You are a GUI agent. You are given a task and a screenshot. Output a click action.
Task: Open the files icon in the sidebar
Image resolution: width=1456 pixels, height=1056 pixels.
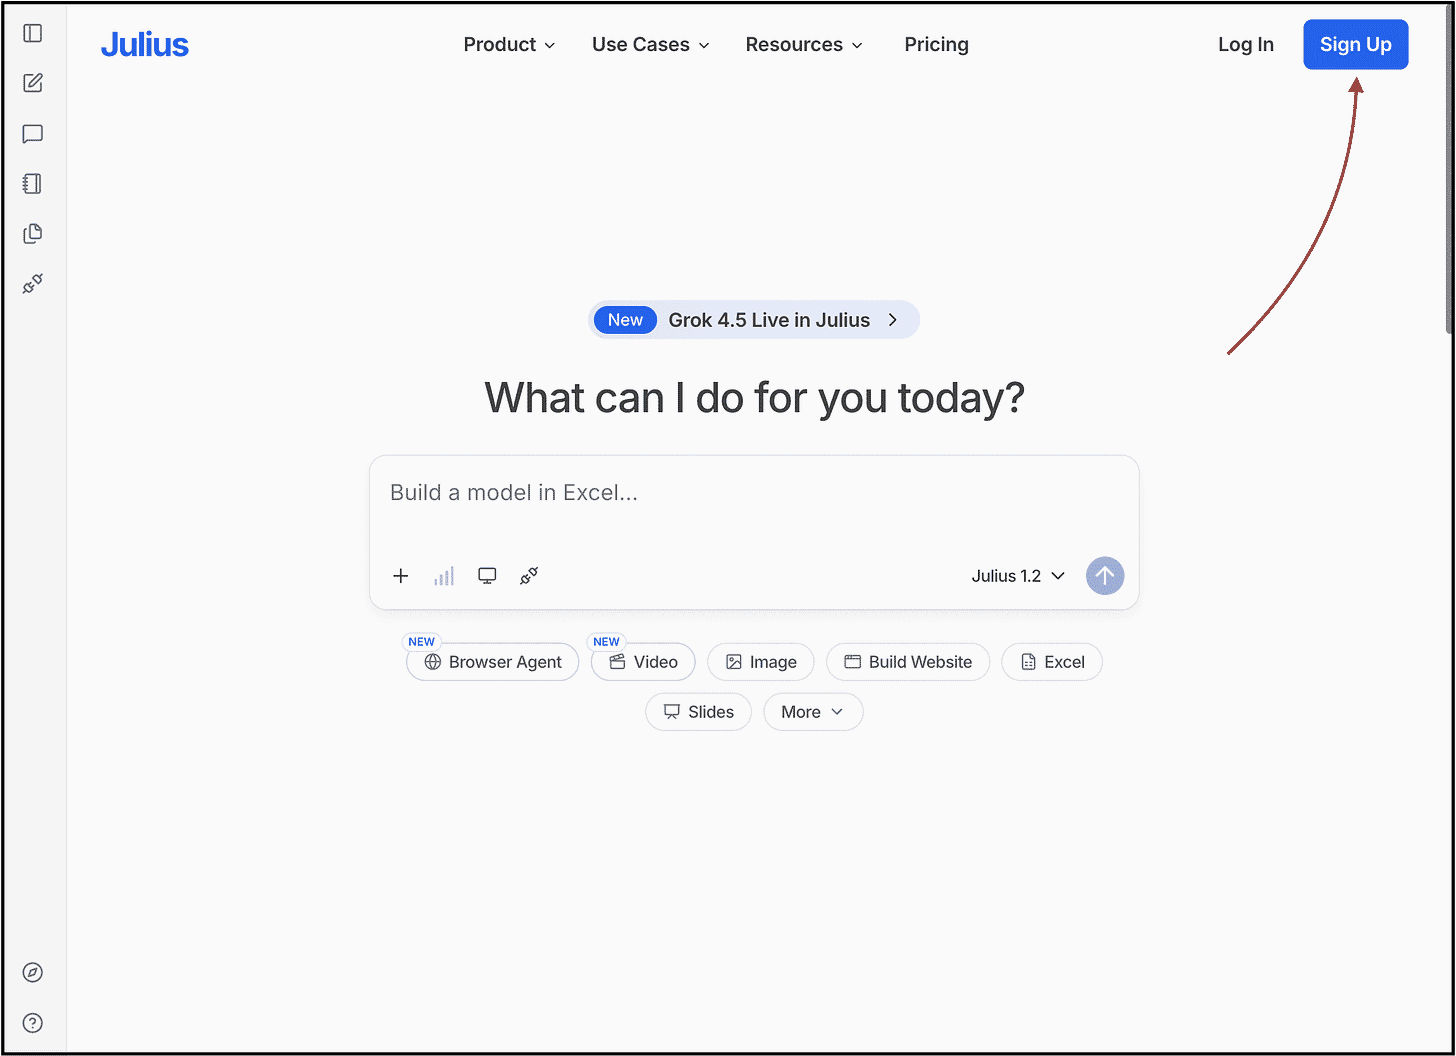[x=33, y=234]
